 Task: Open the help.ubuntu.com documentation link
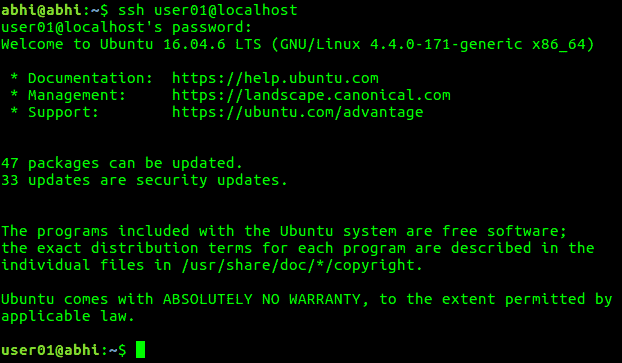[275, 78]
